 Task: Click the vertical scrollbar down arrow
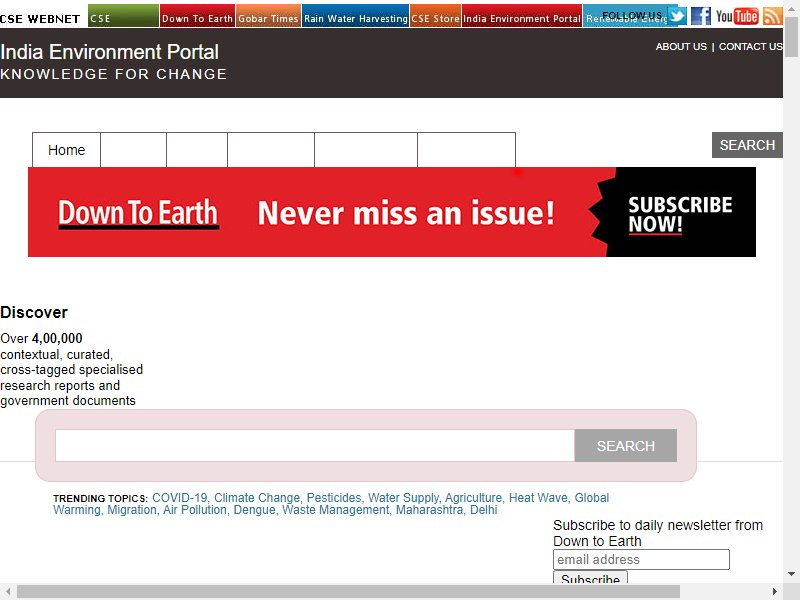click(x=791, y=574)
